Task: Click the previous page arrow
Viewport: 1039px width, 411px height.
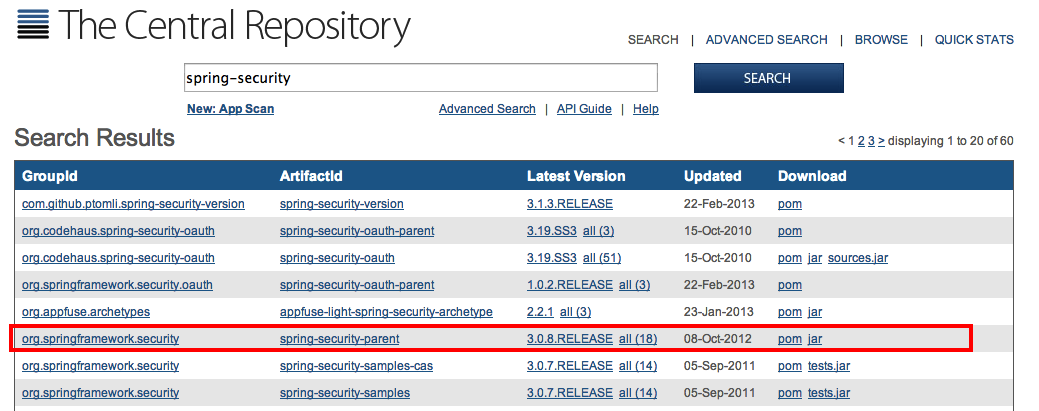Action: pyautogui.click(x=842, y=141)
